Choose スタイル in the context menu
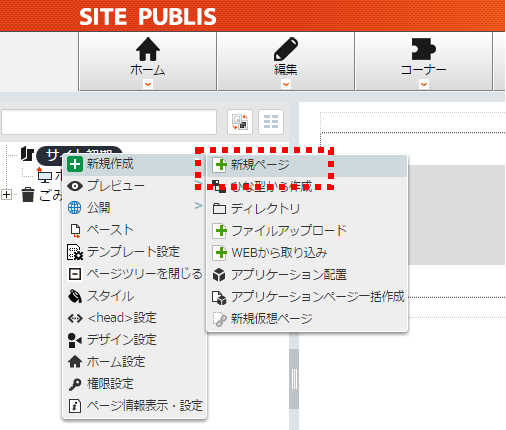Screen dimensions: 506x430 [x=134, y=296]
